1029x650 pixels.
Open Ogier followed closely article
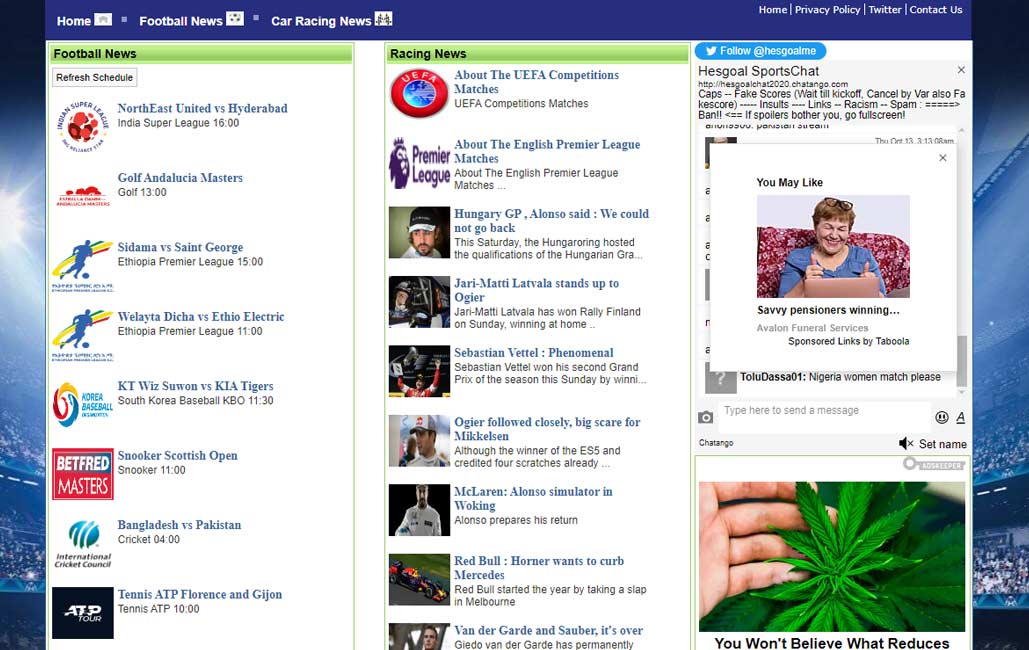click(x=547, y=429)
